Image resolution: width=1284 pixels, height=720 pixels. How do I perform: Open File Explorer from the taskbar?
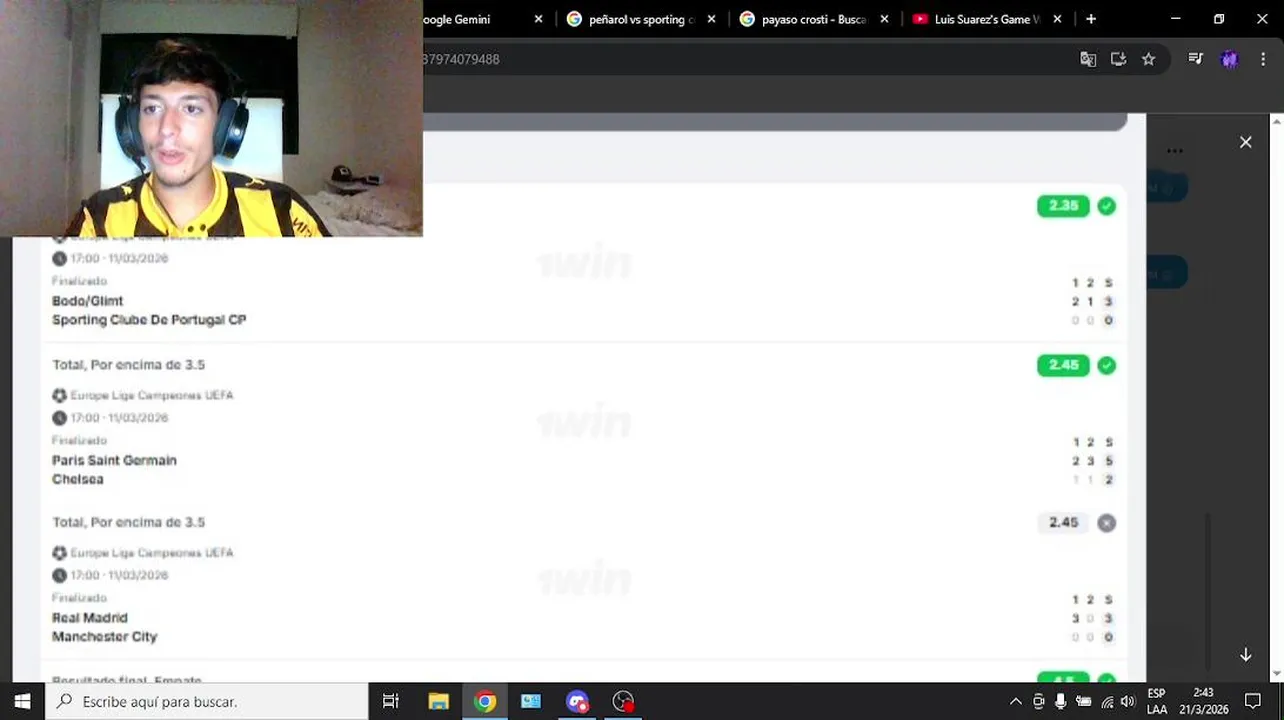pyautogui.click(x=438, y=701)
